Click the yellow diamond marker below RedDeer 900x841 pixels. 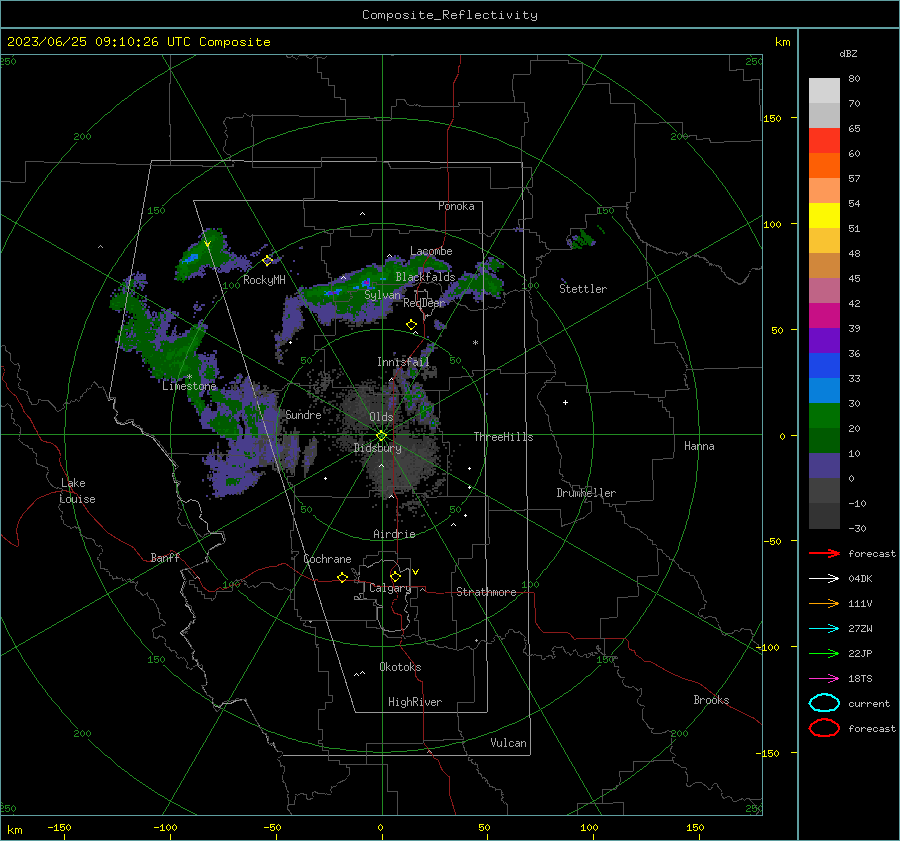[411, 325]
